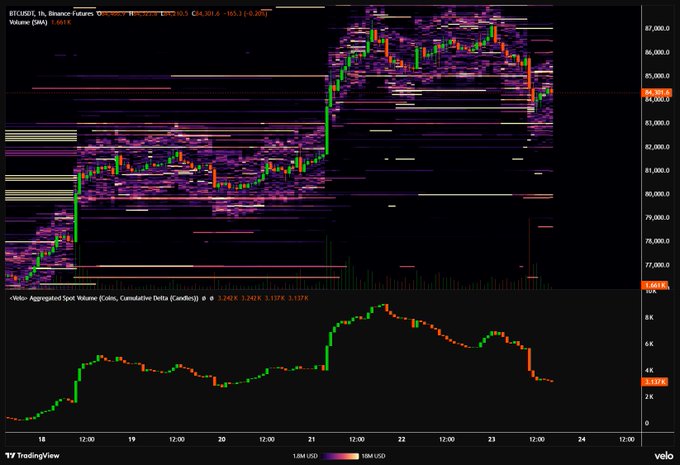This screenshot has width=680, height=465.
Task: Click date label 20 on time axis
Action: [x=222, y=439]
